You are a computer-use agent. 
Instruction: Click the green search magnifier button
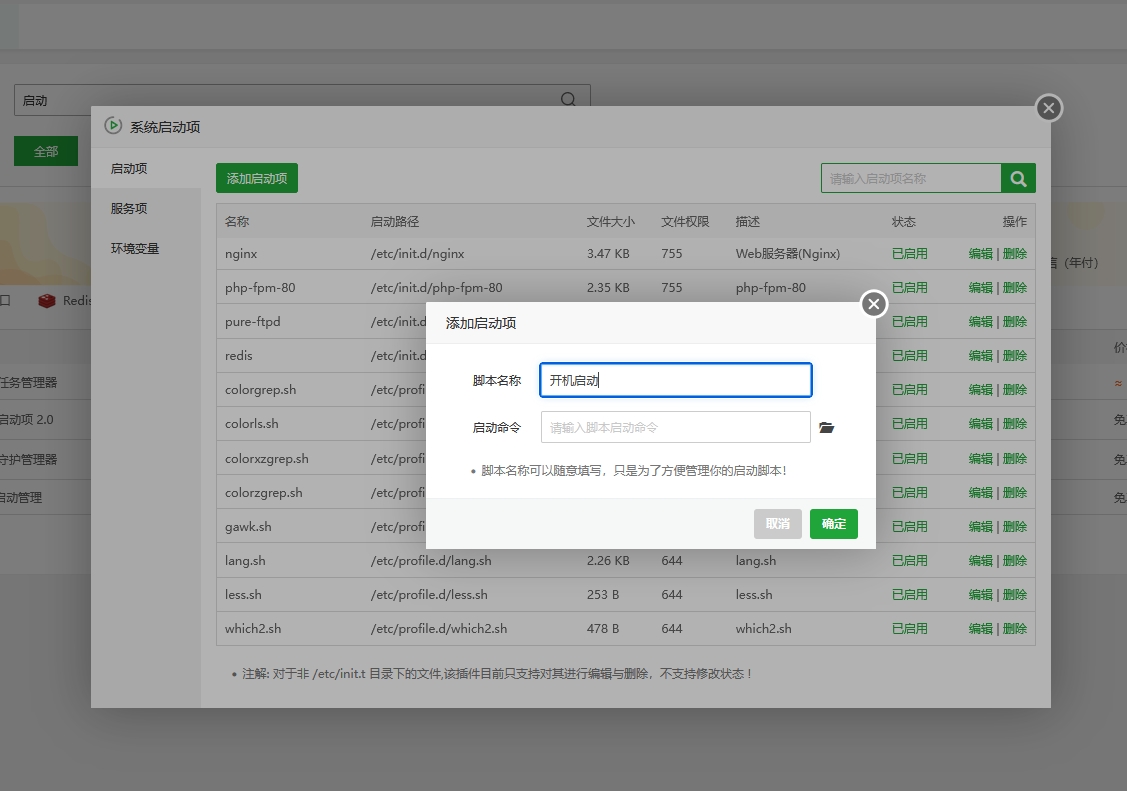coord(1018,178)
